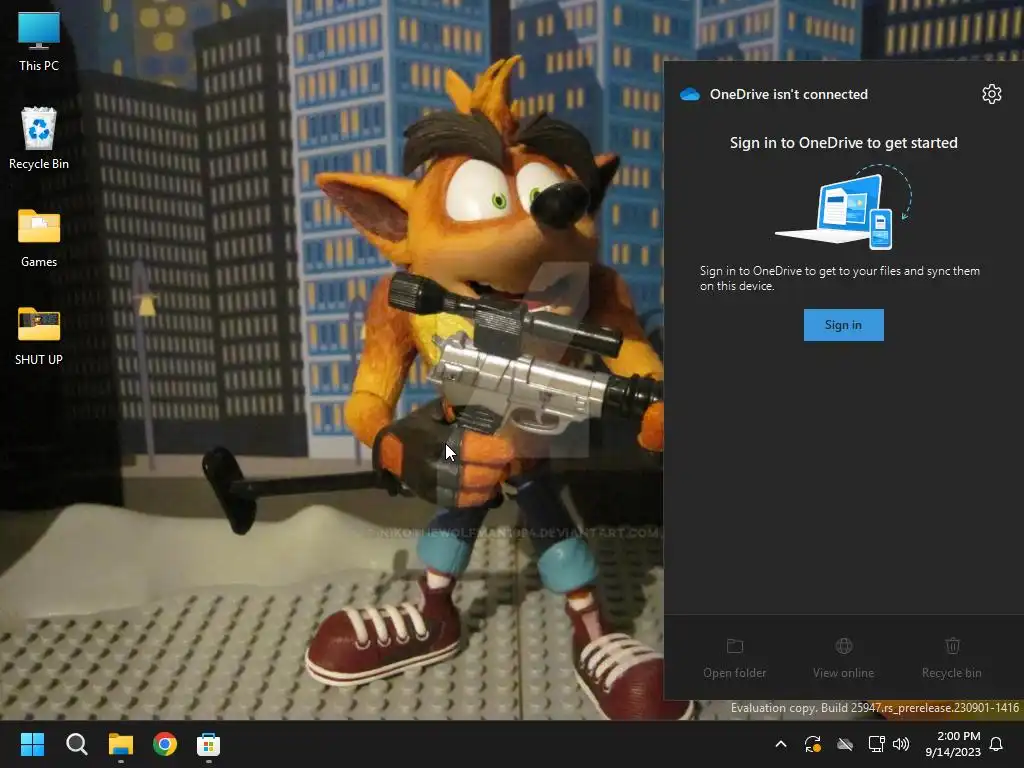1024x768 pixels.
Task: Click the Windows Update tray icon
Action: click(x=812, y=744)
